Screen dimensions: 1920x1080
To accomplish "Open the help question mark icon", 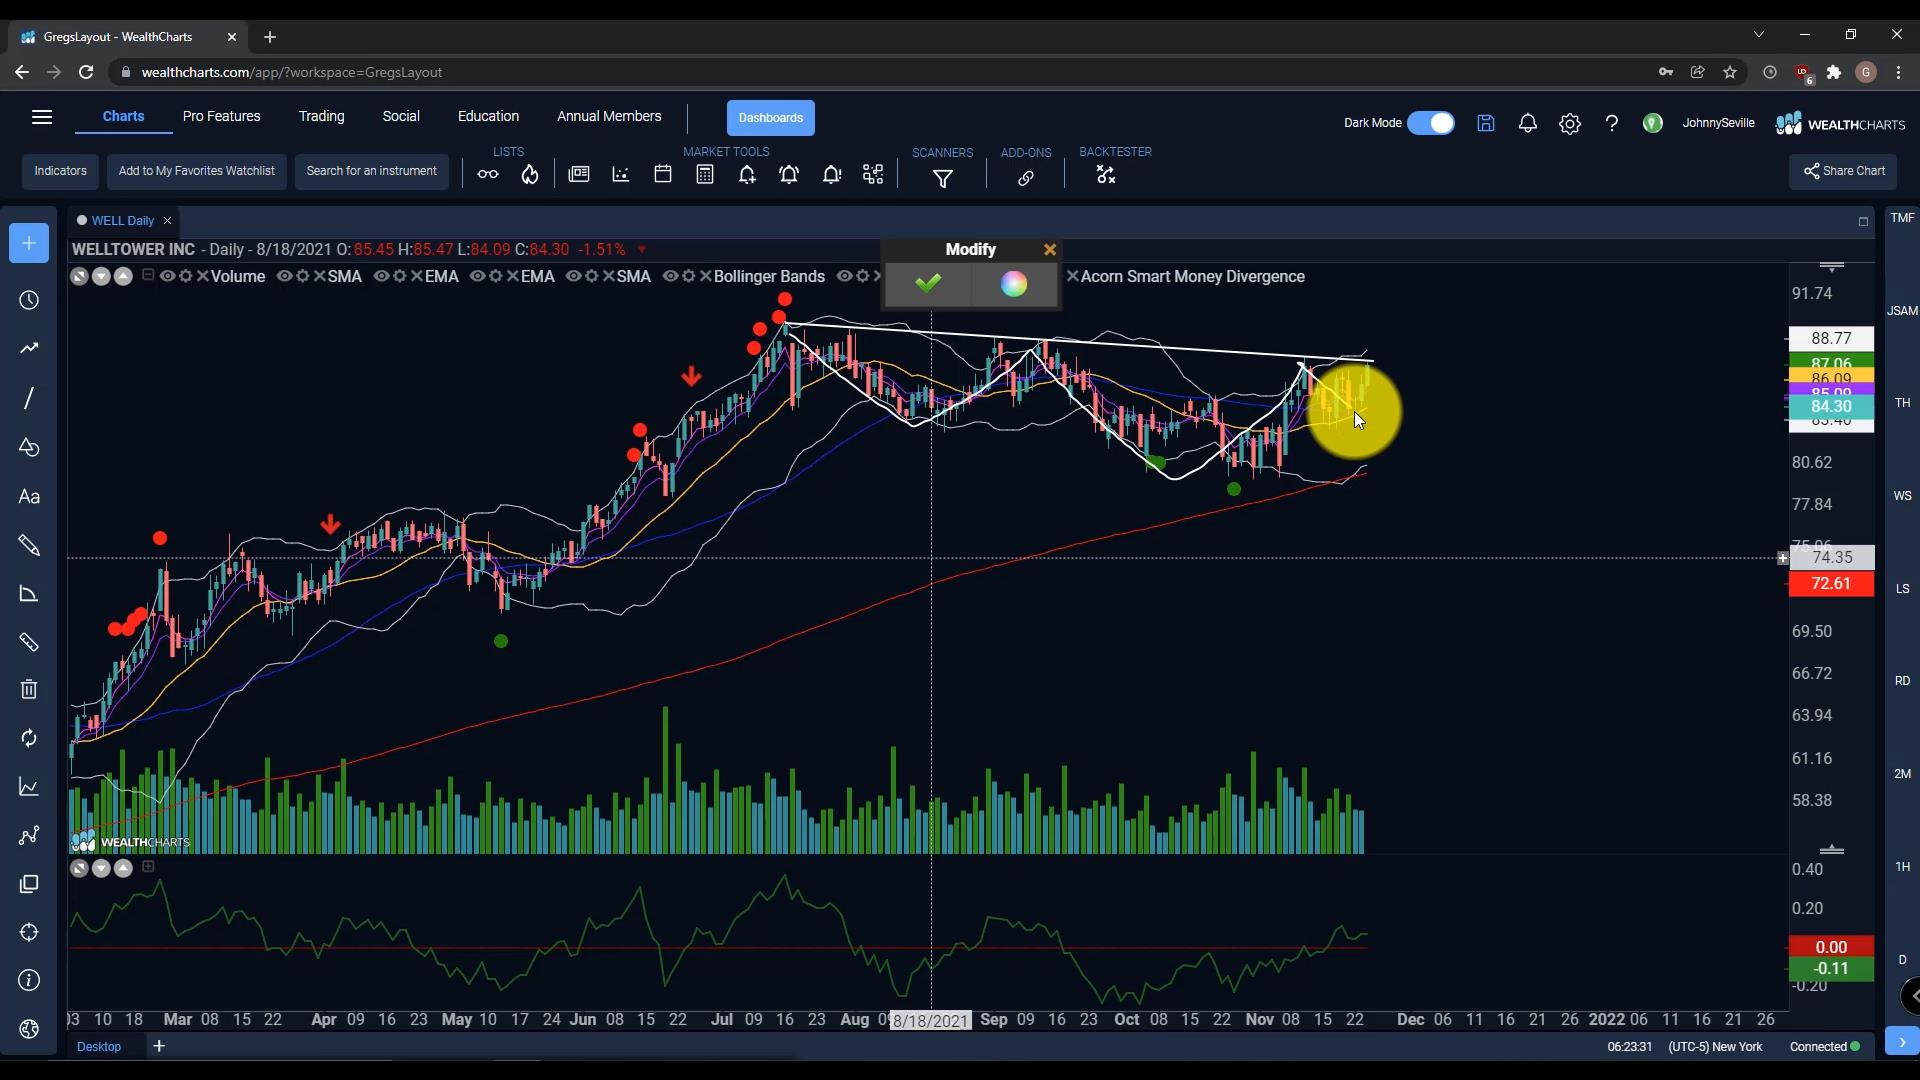I will pos(1612,124).
